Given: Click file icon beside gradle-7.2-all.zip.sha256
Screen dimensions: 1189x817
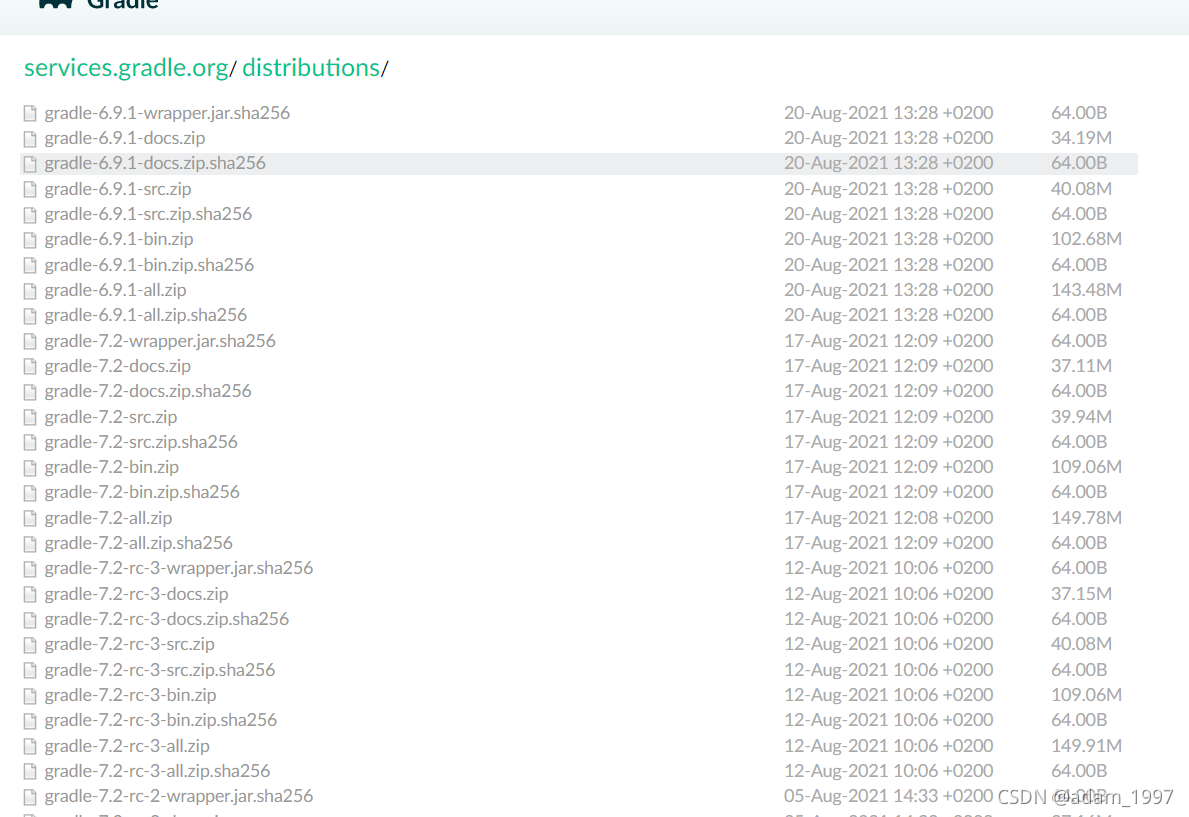Looking at the screenshot, I should click(30, 544).
